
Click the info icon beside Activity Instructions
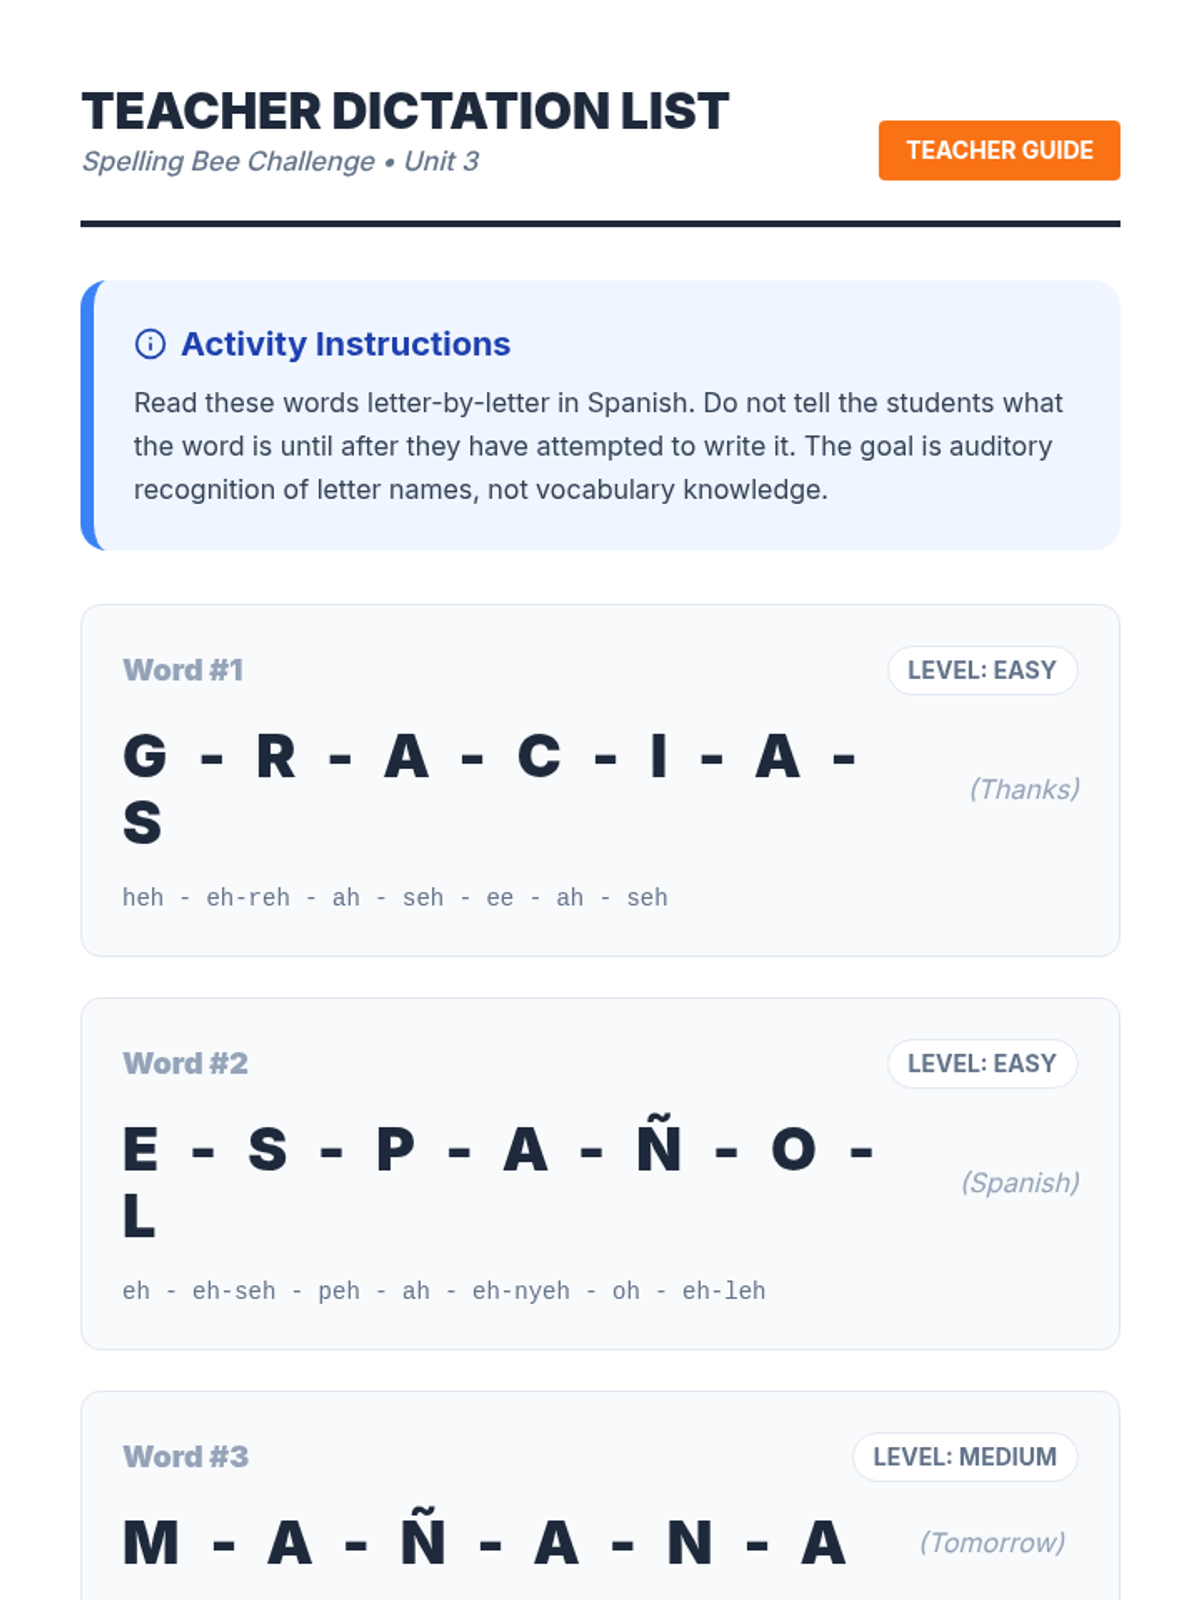click(x=150, y=344)
